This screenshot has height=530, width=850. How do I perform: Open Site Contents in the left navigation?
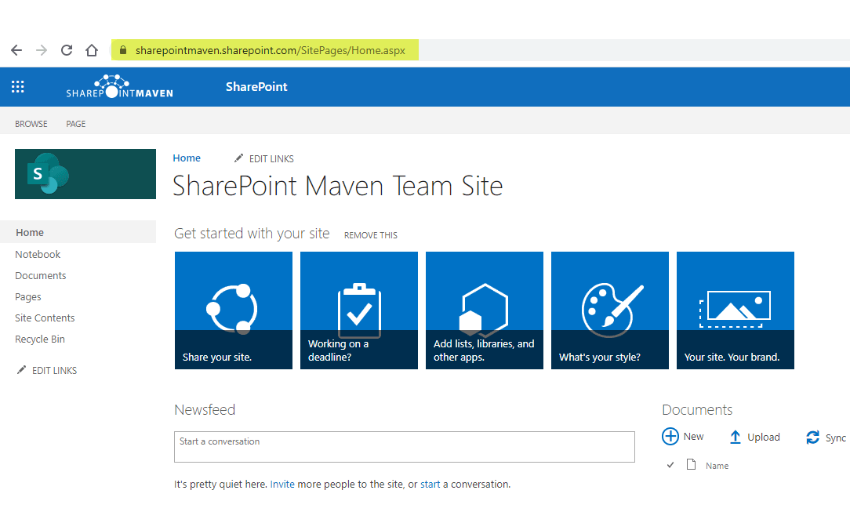(45, 318)
